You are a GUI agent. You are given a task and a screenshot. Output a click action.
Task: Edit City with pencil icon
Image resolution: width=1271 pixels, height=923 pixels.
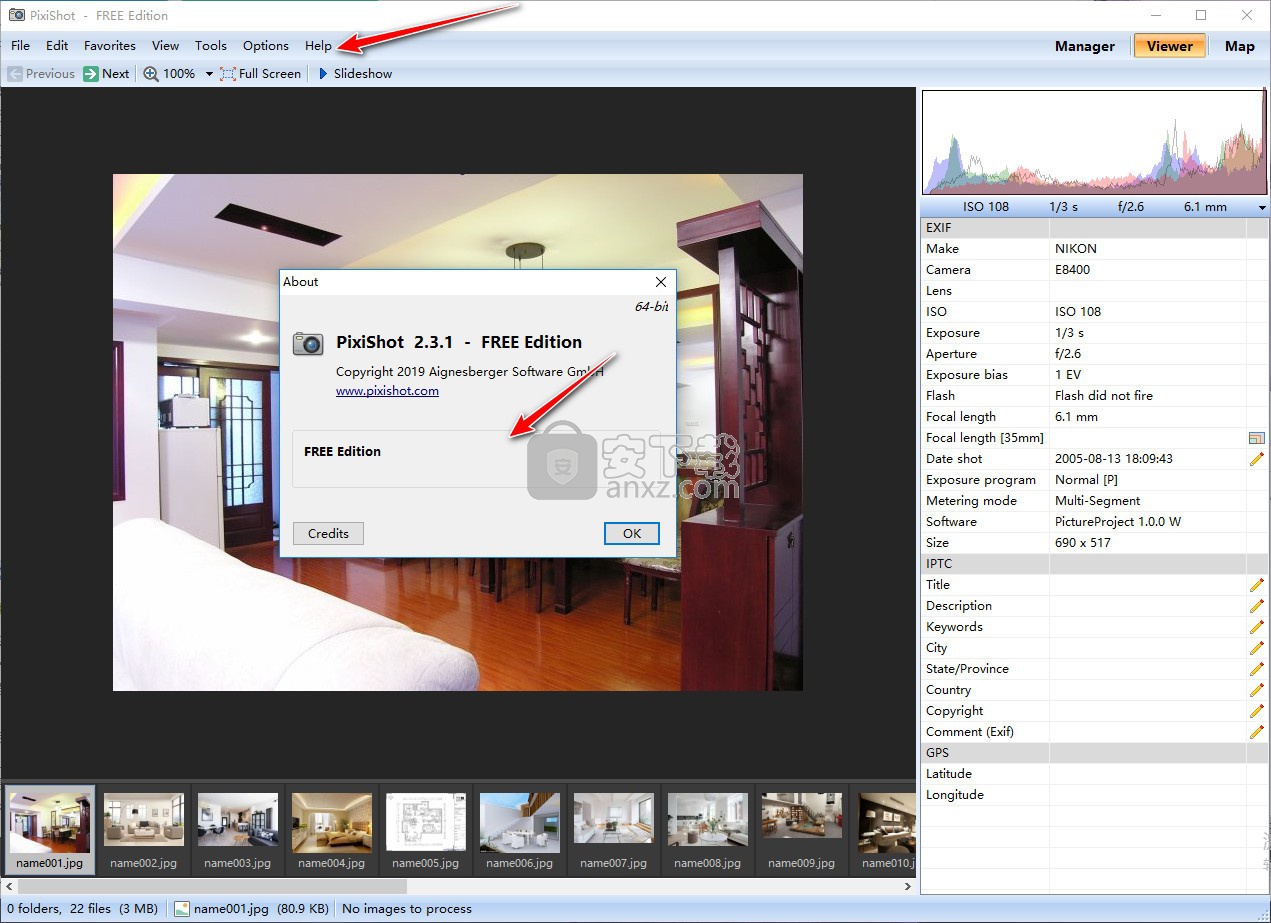point(1257,648)
